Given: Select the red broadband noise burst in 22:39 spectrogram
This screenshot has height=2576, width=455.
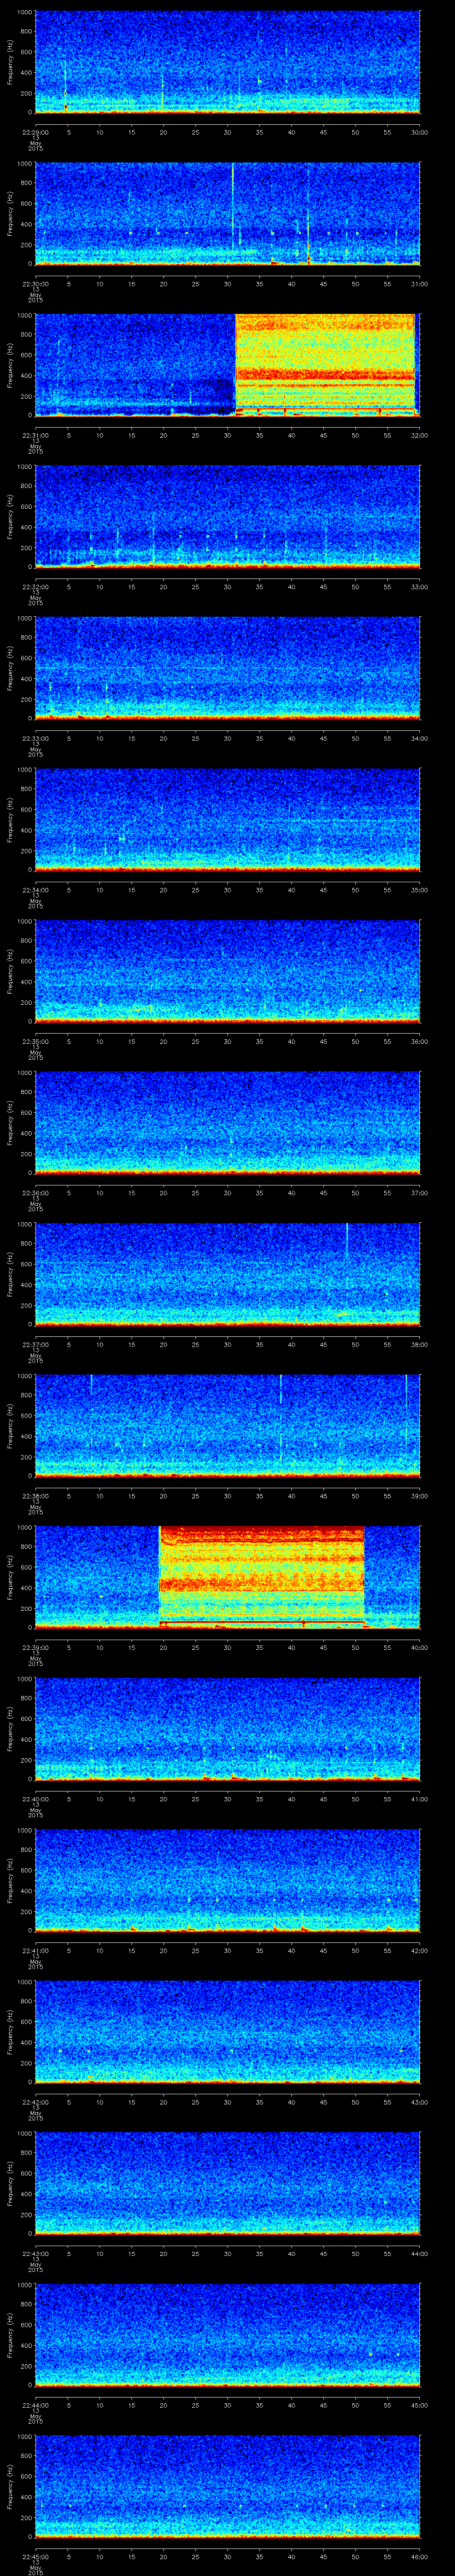Looking at the screenshot, I should pyautogui.click(x=262, y=1577).
